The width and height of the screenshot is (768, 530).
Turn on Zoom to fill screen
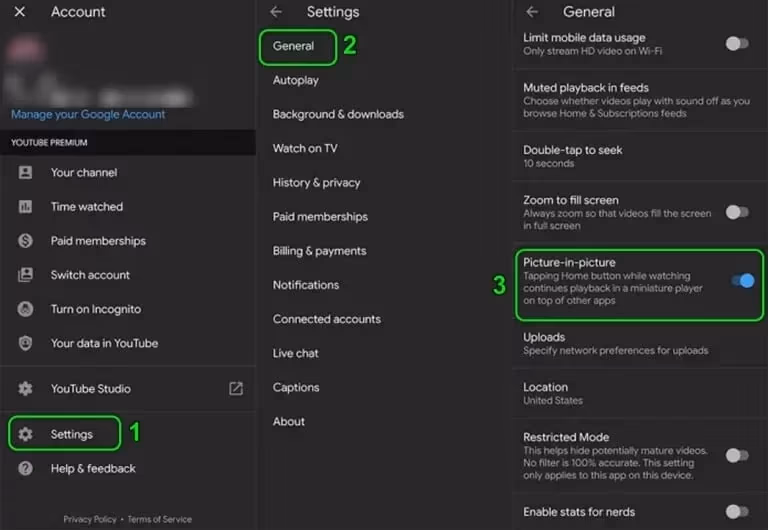(736, 211)
